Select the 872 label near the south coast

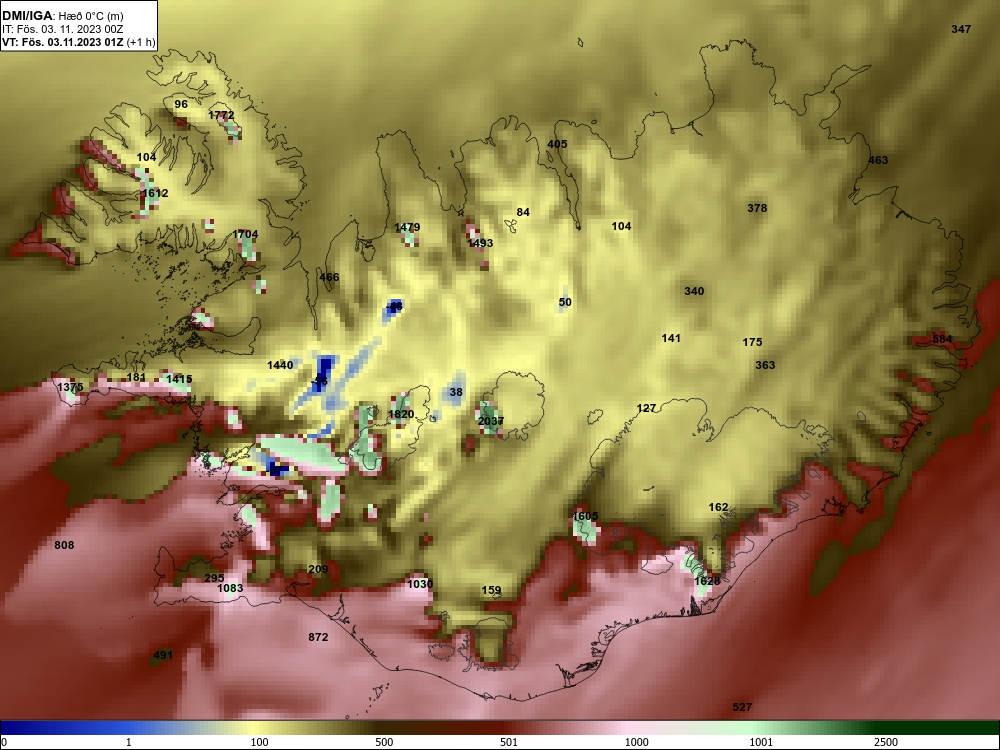tap(318, 637)
